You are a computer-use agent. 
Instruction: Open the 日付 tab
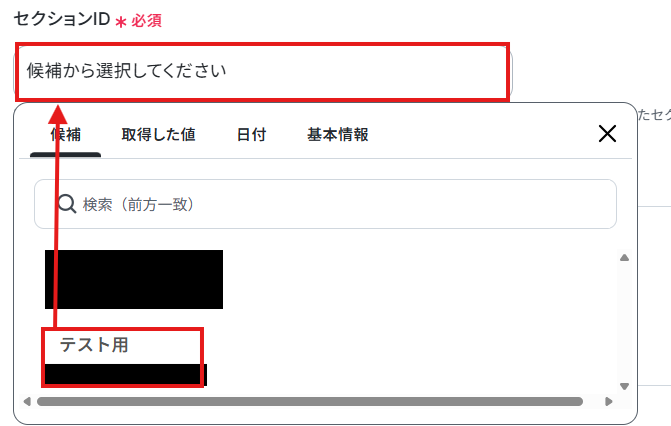pos(252,134)
